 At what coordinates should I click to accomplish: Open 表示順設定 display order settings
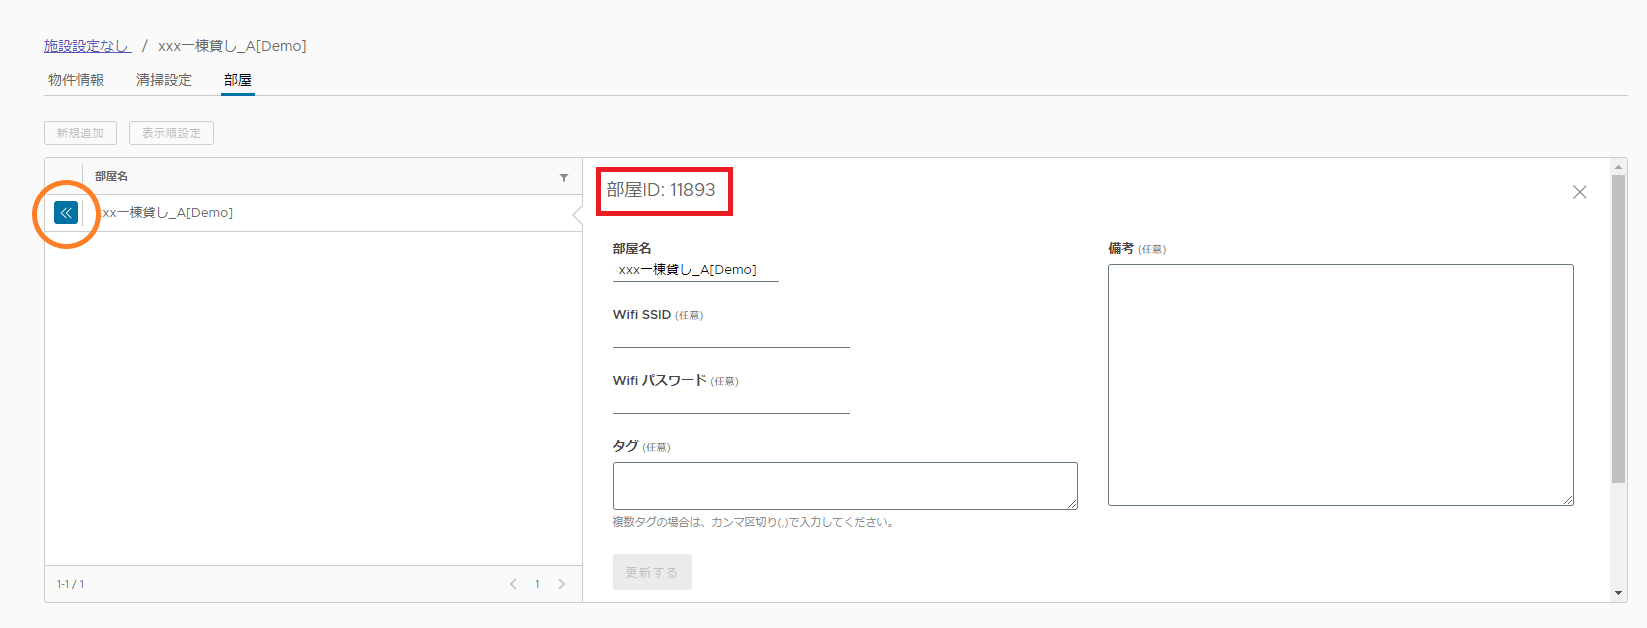coord(171,133)
